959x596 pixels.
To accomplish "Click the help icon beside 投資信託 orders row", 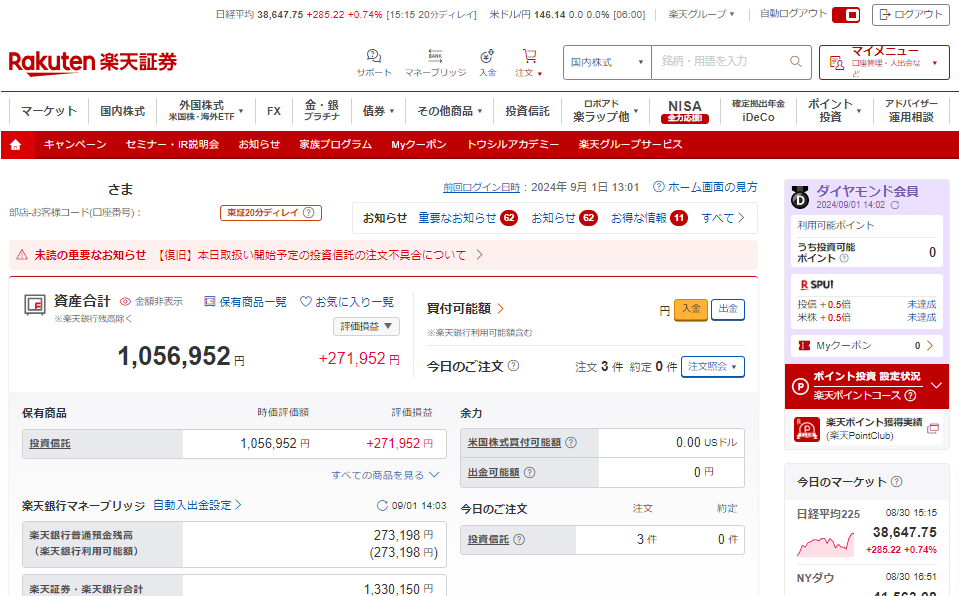I will (x=519, y=540).
